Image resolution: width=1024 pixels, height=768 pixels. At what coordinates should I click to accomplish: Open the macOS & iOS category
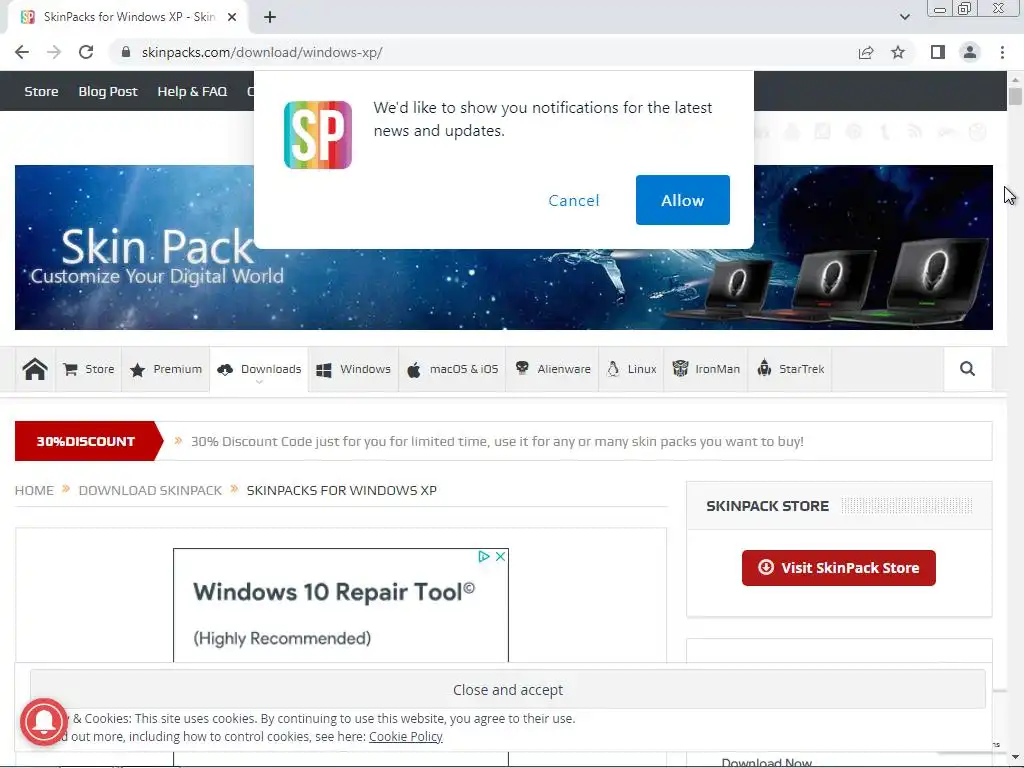click(x=453, y=369)
